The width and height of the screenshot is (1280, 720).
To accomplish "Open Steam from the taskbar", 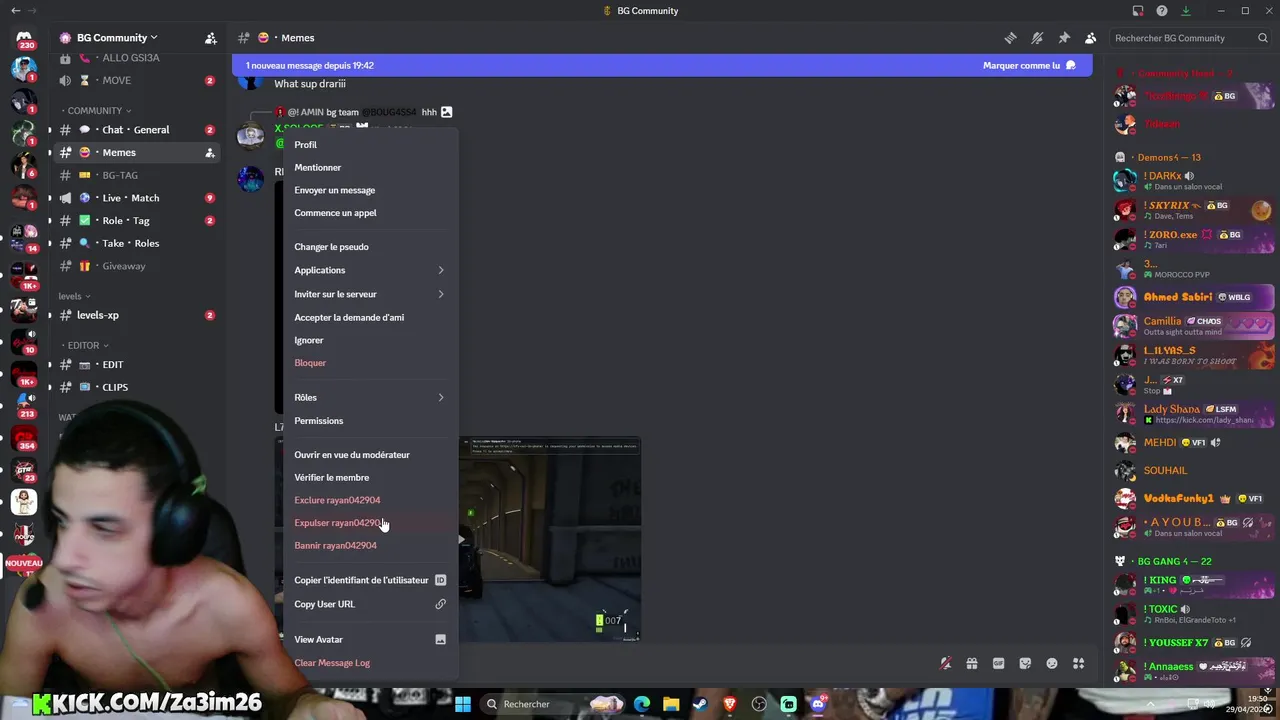I will click(700, 704).
